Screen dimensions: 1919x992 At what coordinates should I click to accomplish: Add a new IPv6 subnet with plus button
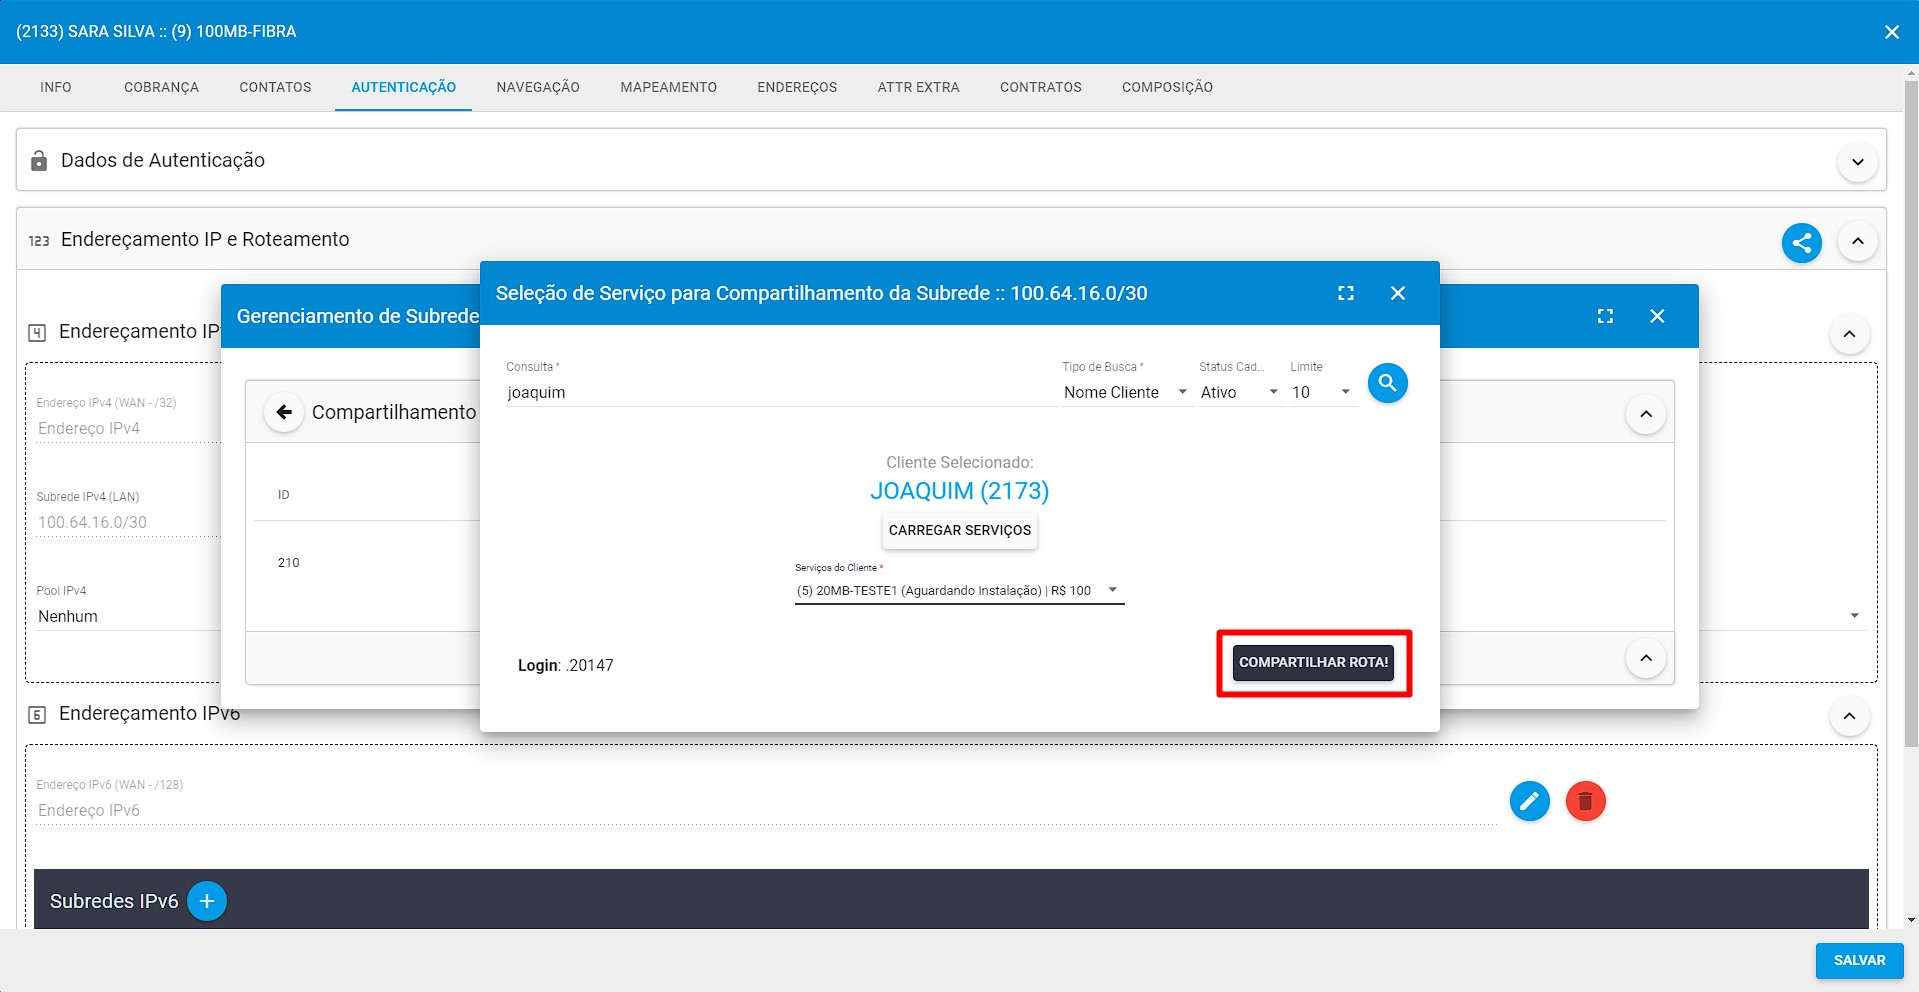207,901
